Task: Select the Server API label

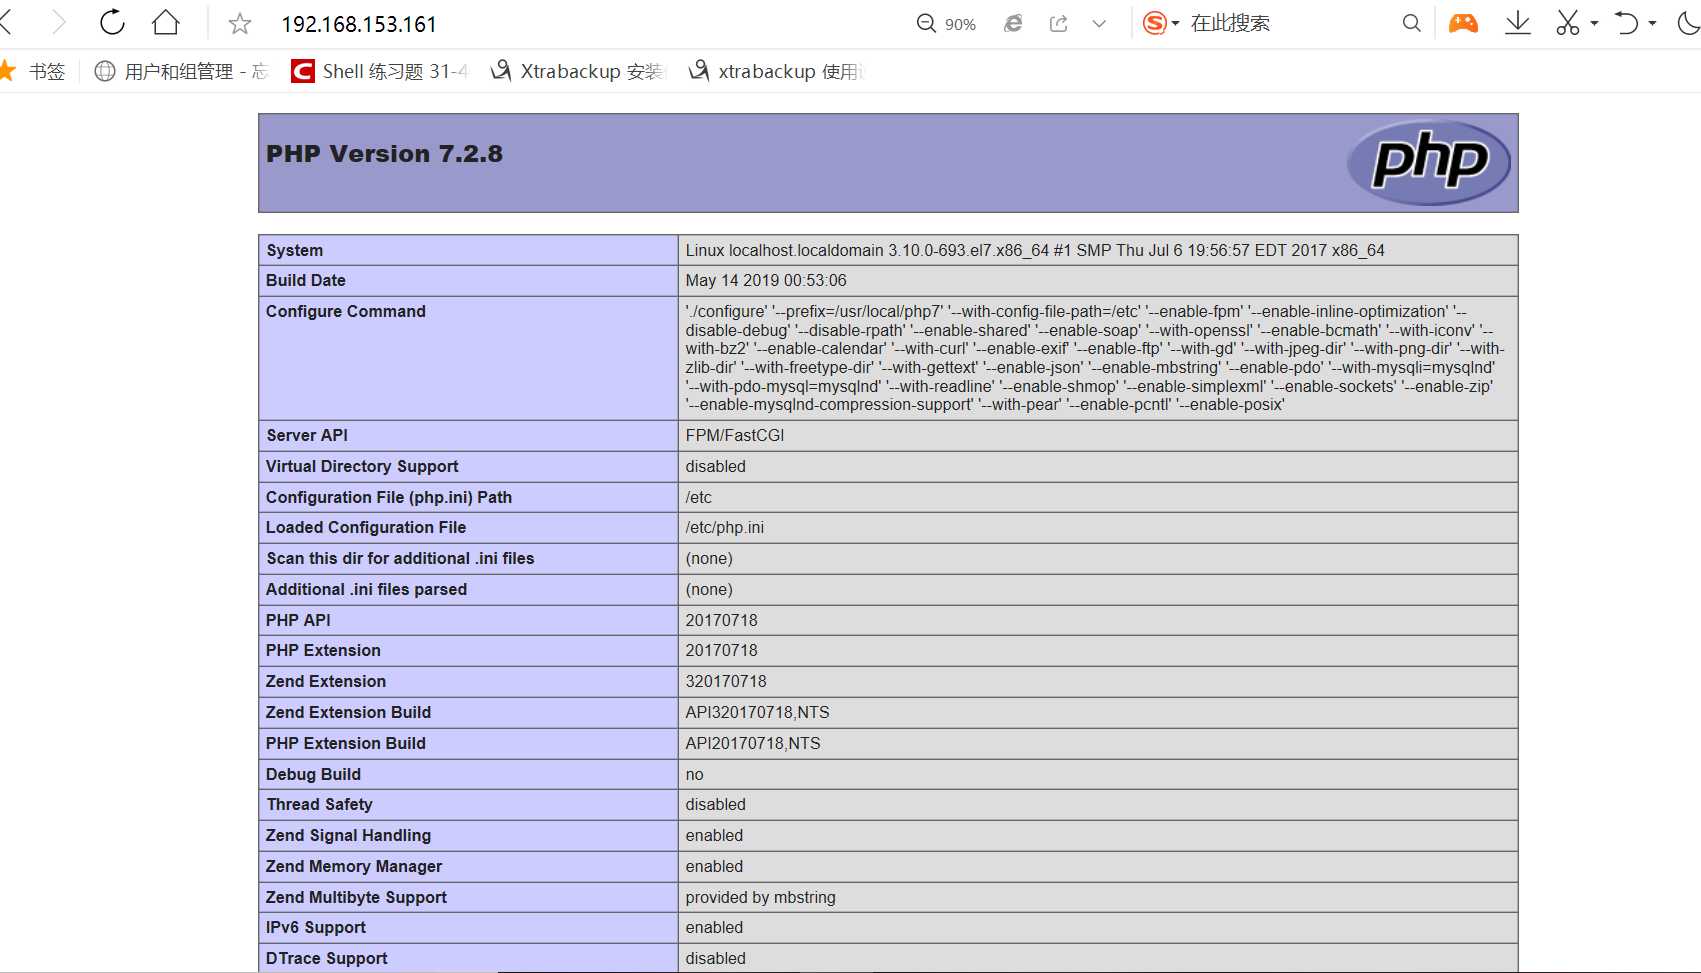Action: (307, 435)
